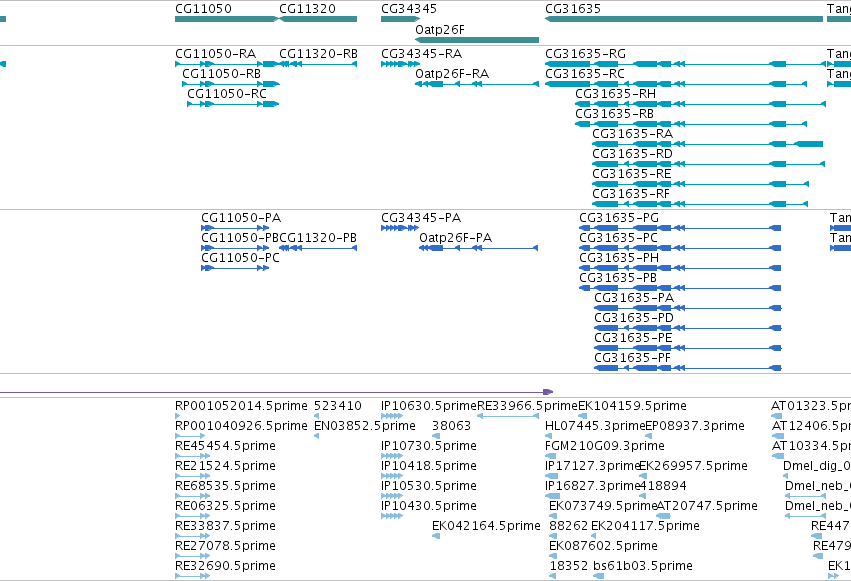This screenshot has height=581, width=851.
Task: Select cDNA RE27078.5prime
Action: [225, 547]
